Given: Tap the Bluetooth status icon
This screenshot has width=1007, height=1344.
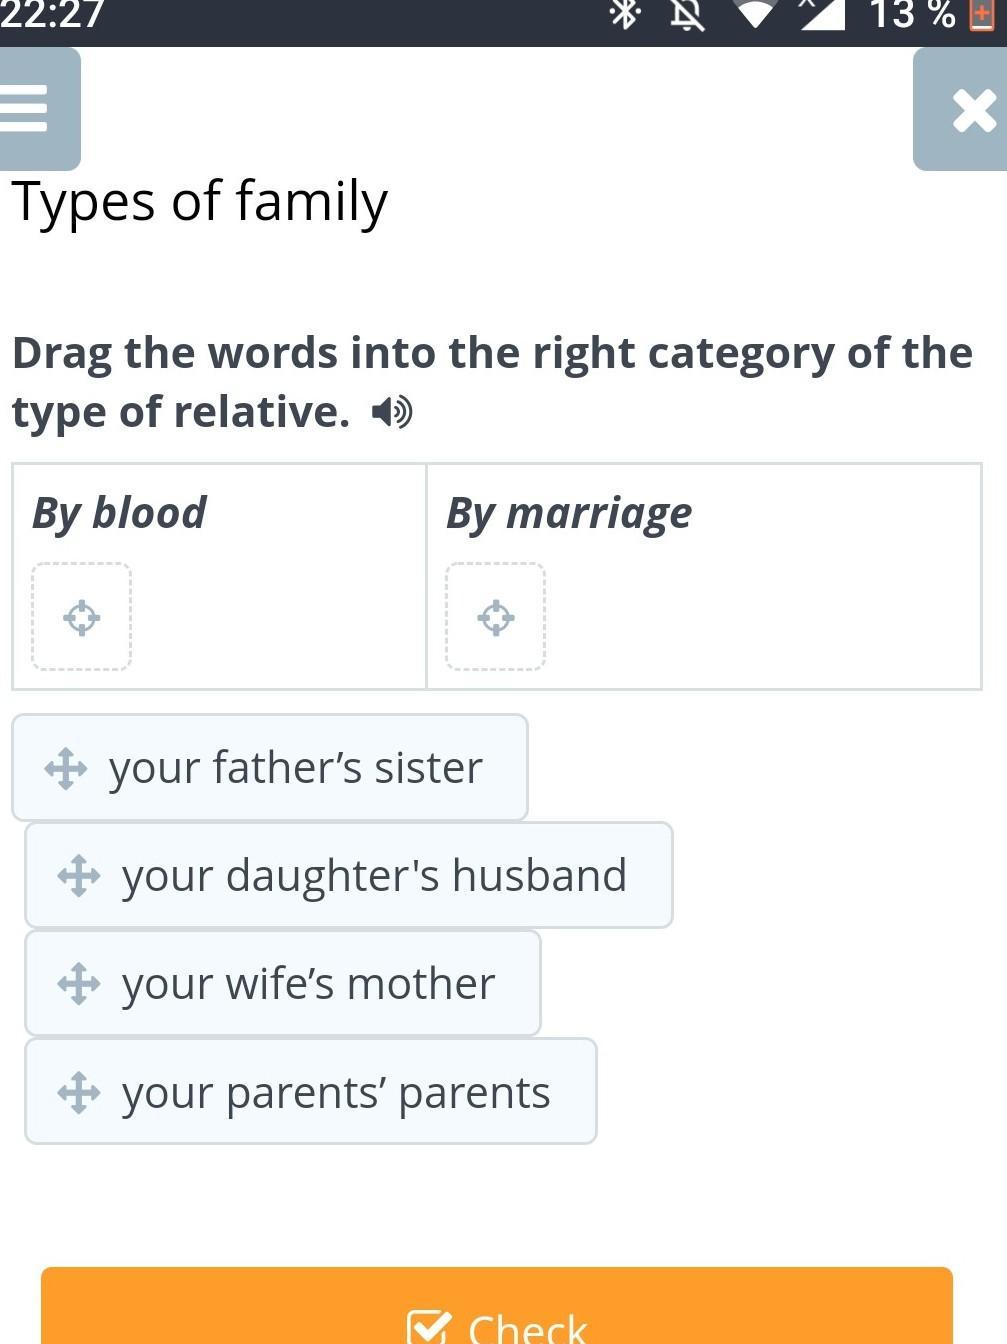Looking at the screenshot, I should [625, 13].
